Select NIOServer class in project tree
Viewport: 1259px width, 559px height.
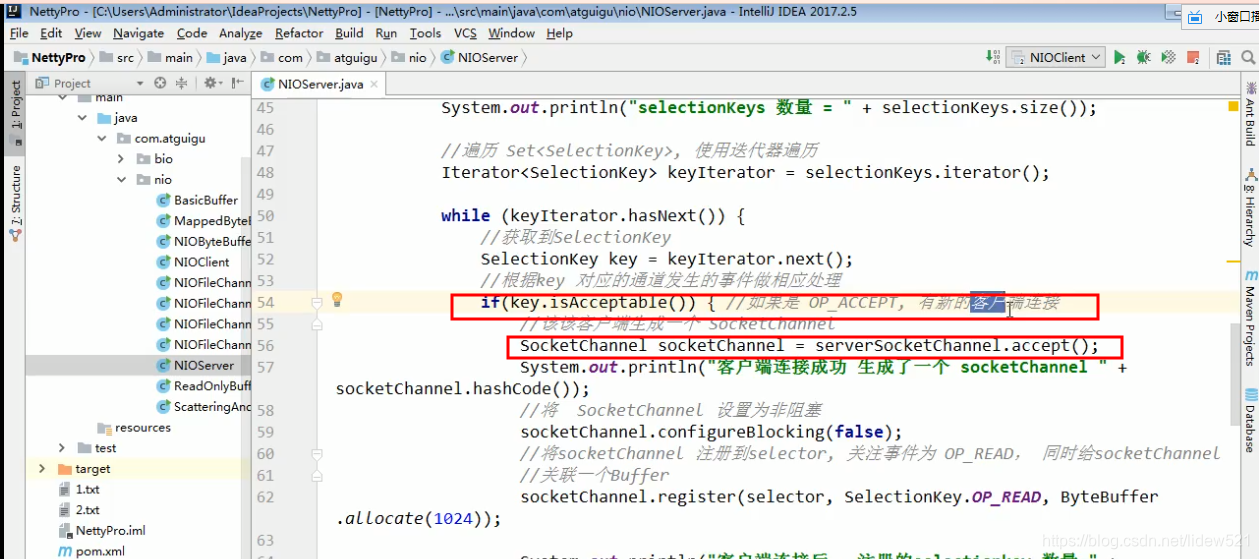(x=196, y=365)
